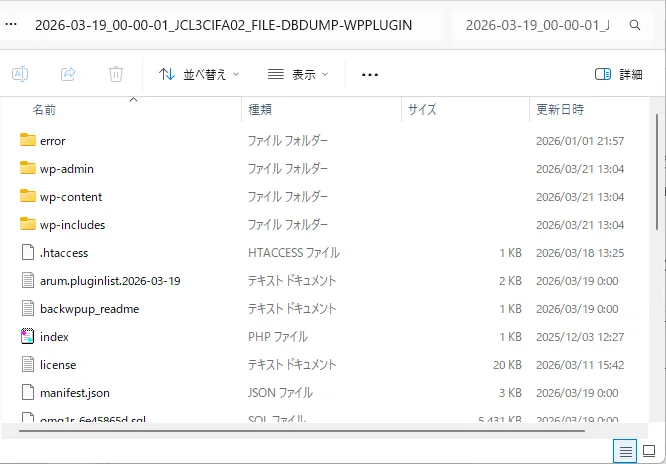Focus the folder search box
The height and width of the screenshot is (464, 666).
coord(552,25)
